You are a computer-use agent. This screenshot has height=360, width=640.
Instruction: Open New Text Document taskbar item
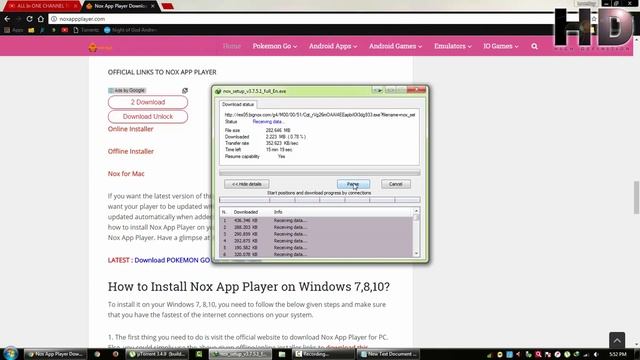point(389,354)
